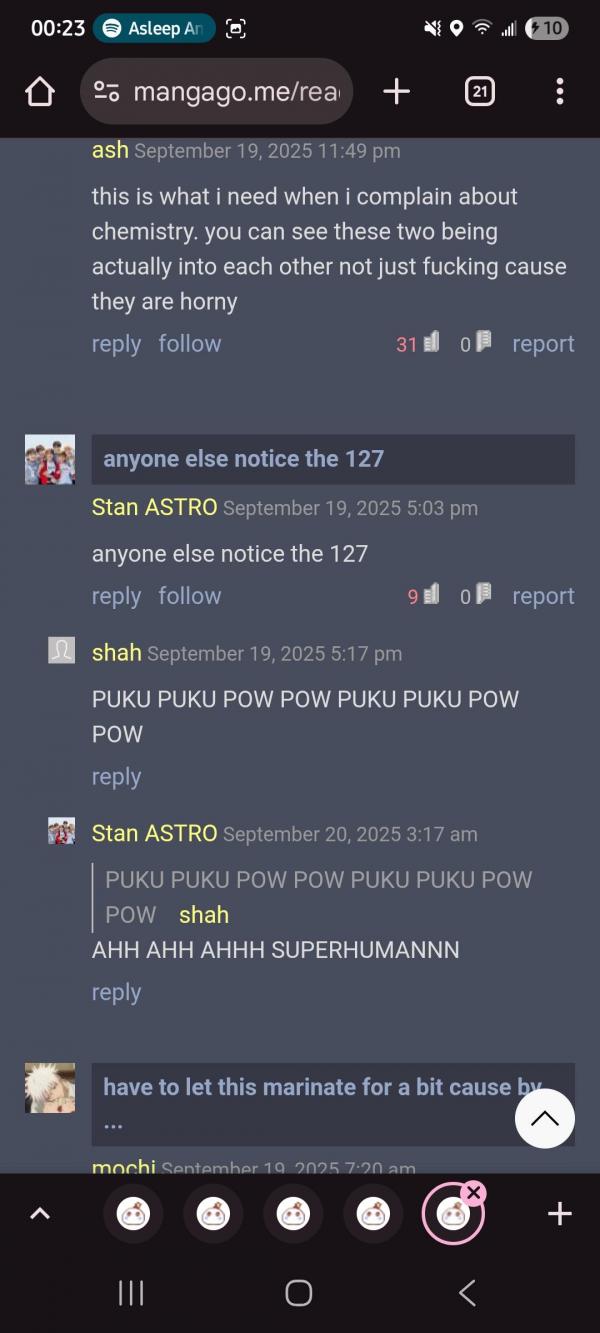600x1333 pixels.
Task: Open the tab switcher showing 21
Action: [x=480, y=92]
